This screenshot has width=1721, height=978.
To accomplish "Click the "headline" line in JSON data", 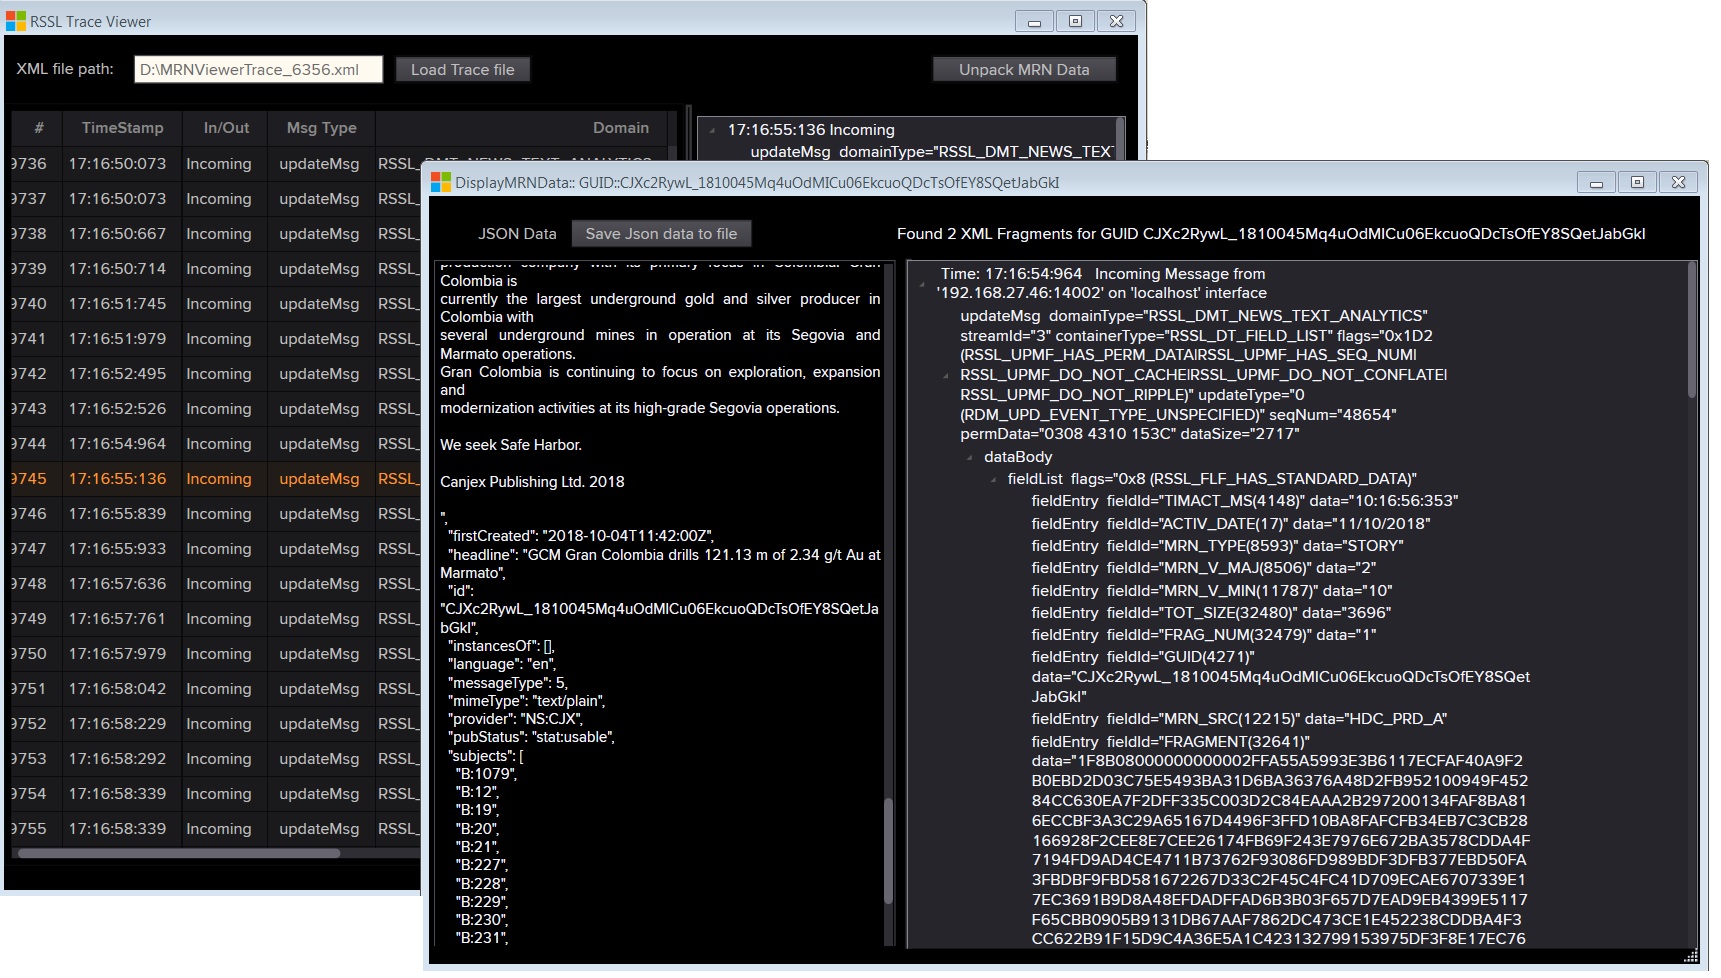I will click(660, 563).
